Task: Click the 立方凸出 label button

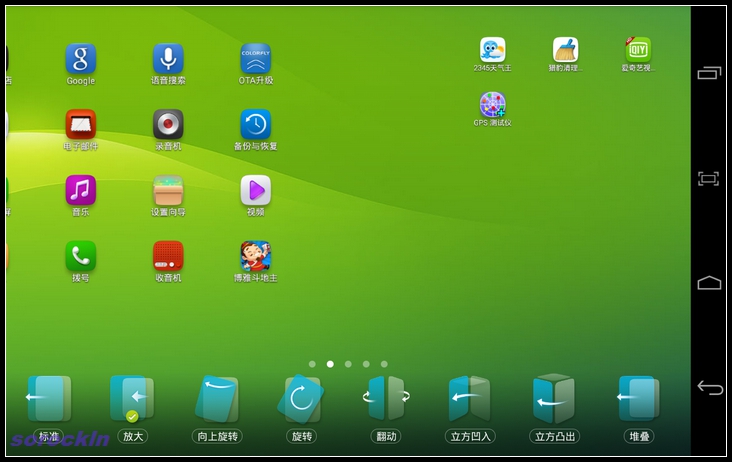Action: tap(555, 436)
